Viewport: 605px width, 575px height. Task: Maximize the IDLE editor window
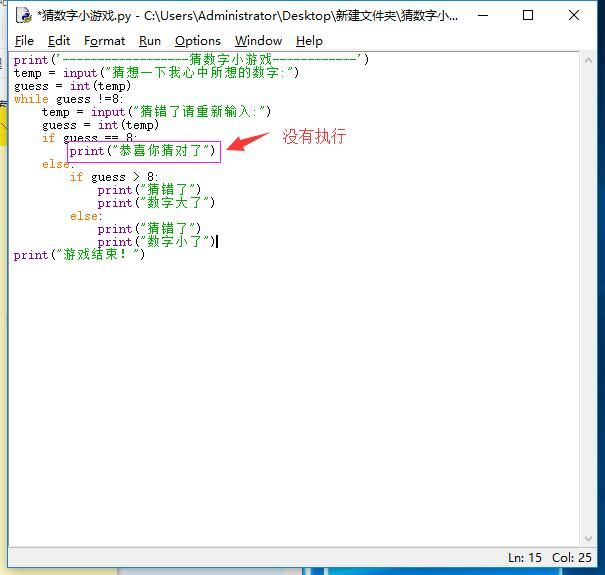click(528, 15)
